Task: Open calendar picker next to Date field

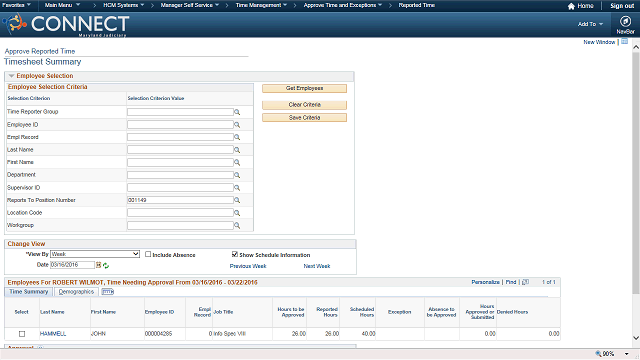Action: 98,265
